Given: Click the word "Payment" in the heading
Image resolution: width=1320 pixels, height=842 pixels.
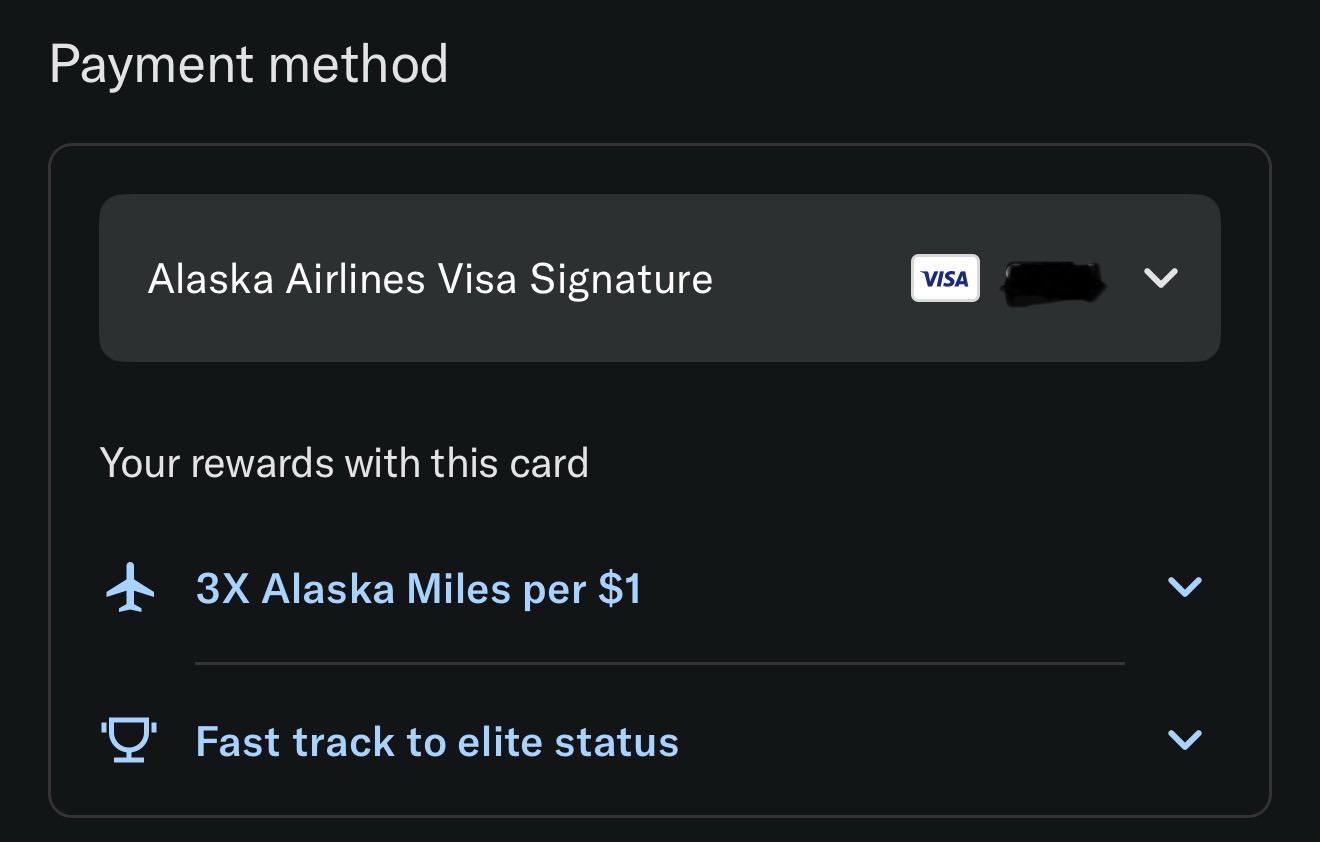Looking at the screenshot, I should (x=150, y=66).
